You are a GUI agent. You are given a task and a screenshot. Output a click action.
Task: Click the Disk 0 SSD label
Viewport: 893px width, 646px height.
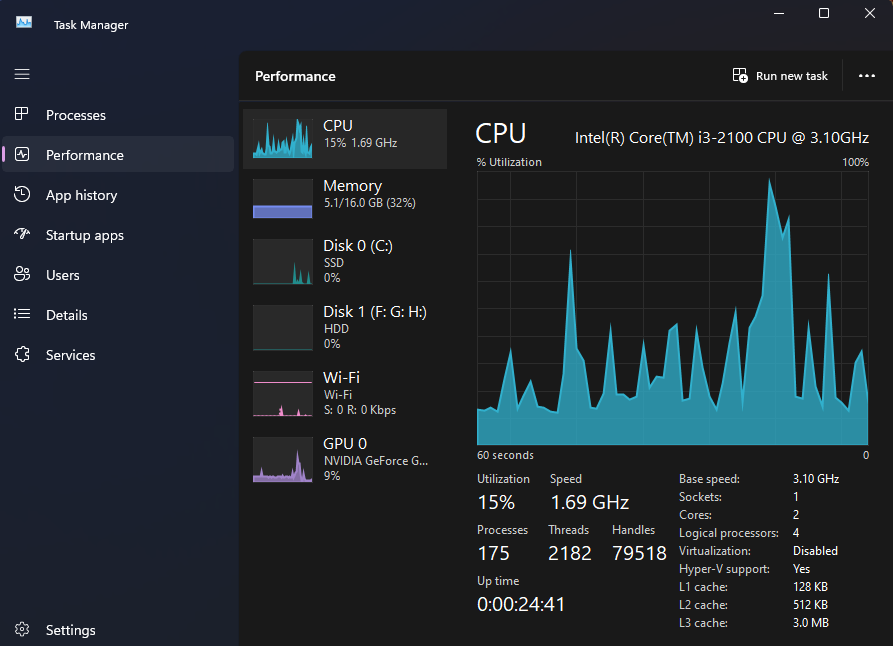pos(334,263)
